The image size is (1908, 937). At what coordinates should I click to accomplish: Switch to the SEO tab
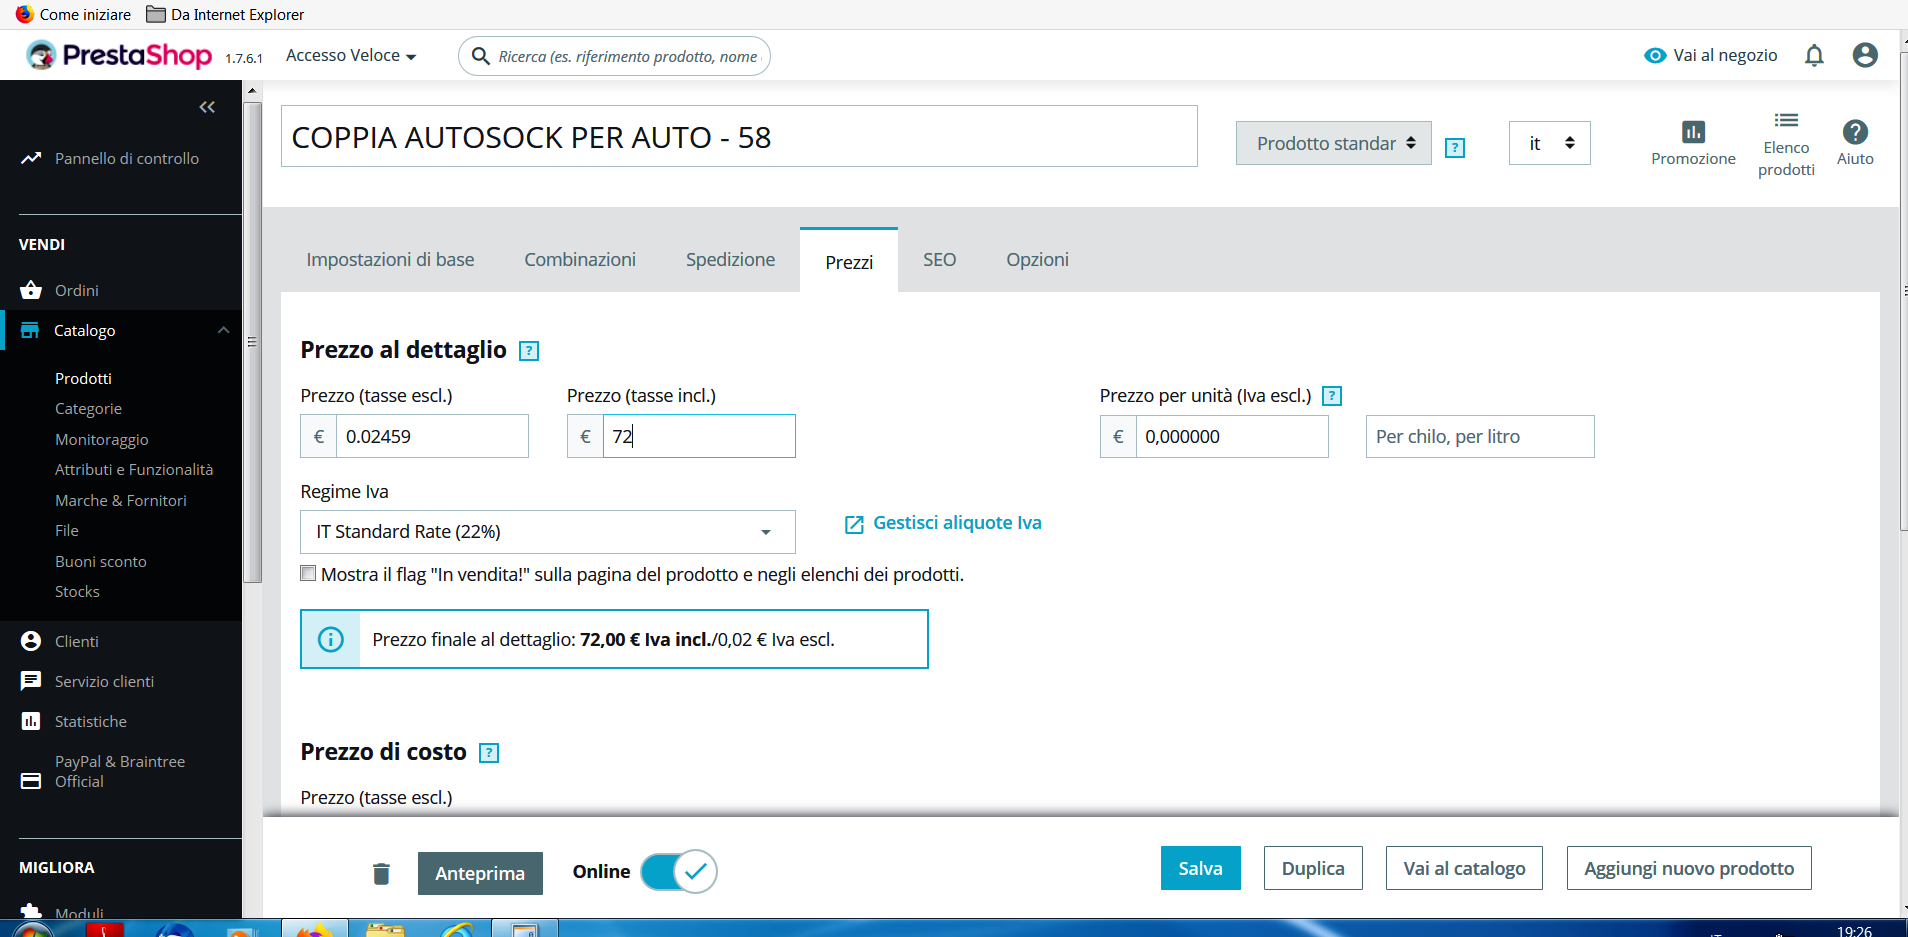(939, 260)
